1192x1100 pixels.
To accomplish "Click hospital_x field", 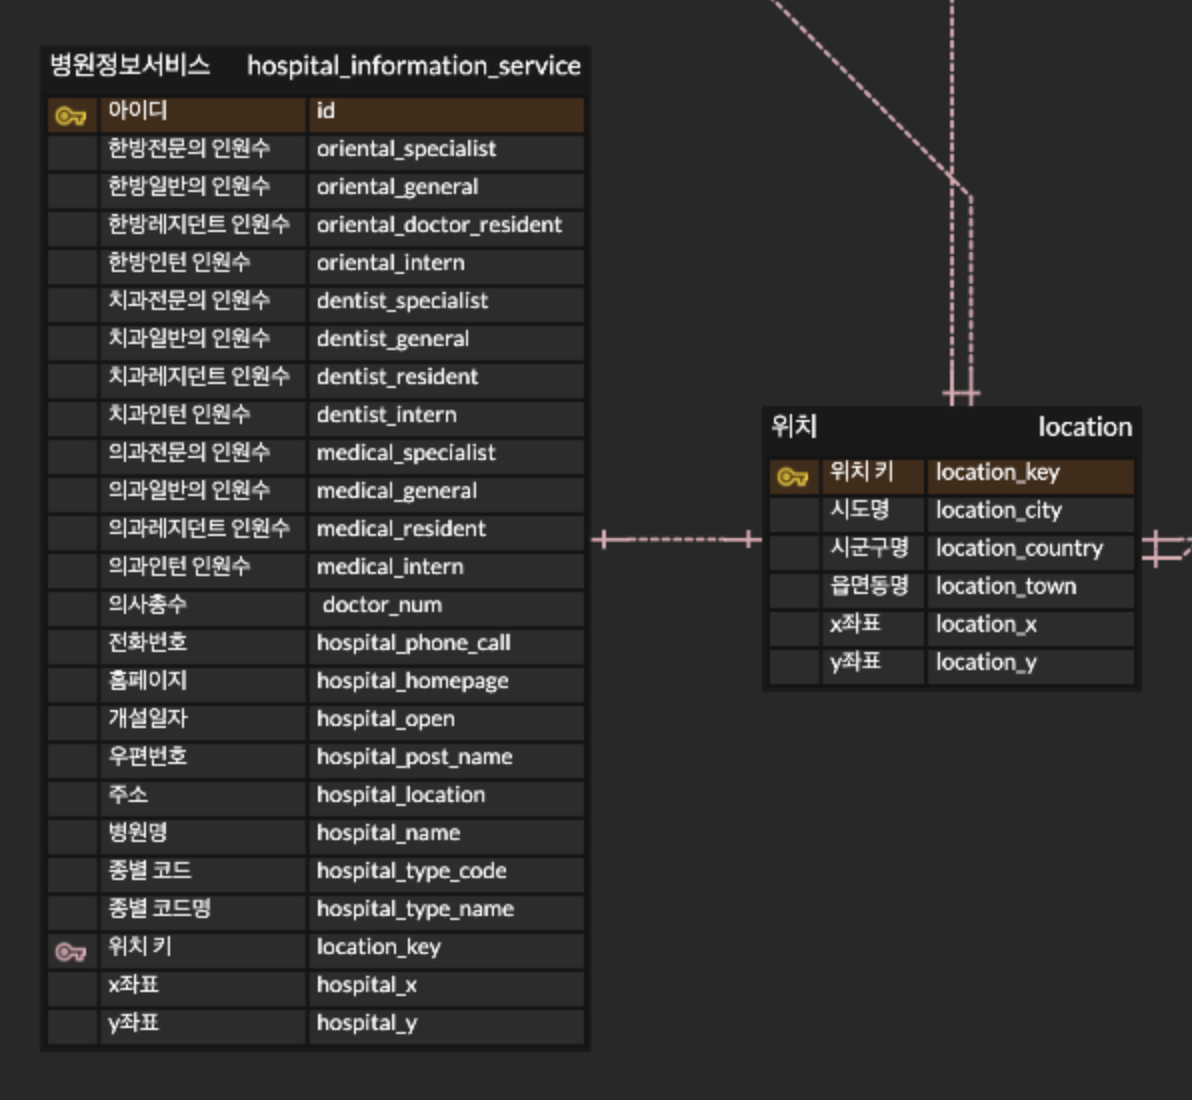I will coord(446,989).
